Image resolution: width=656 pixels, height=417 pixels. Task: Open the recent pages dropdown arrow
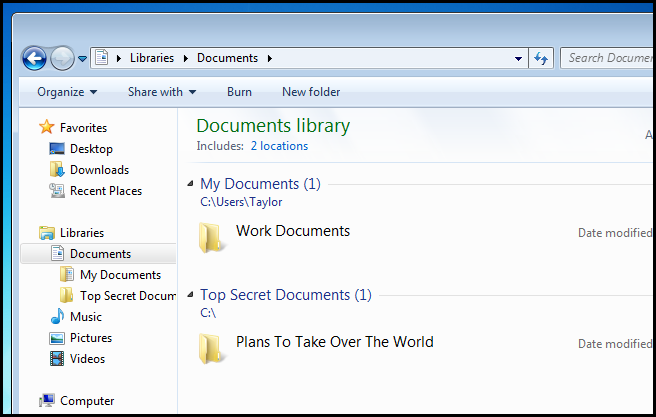[83, 59]
